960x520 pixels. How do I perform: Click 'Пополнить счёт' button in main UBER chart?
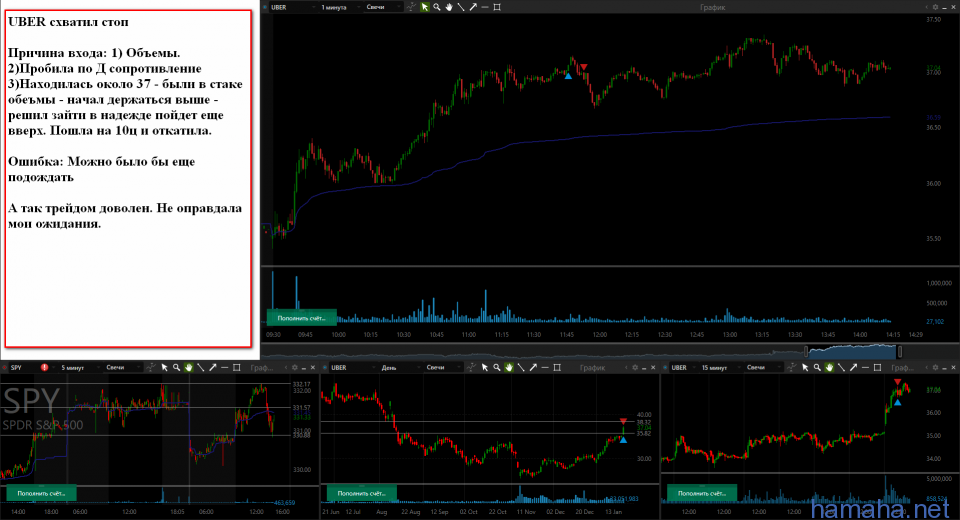pyautogui.click(x=302, y=318)
